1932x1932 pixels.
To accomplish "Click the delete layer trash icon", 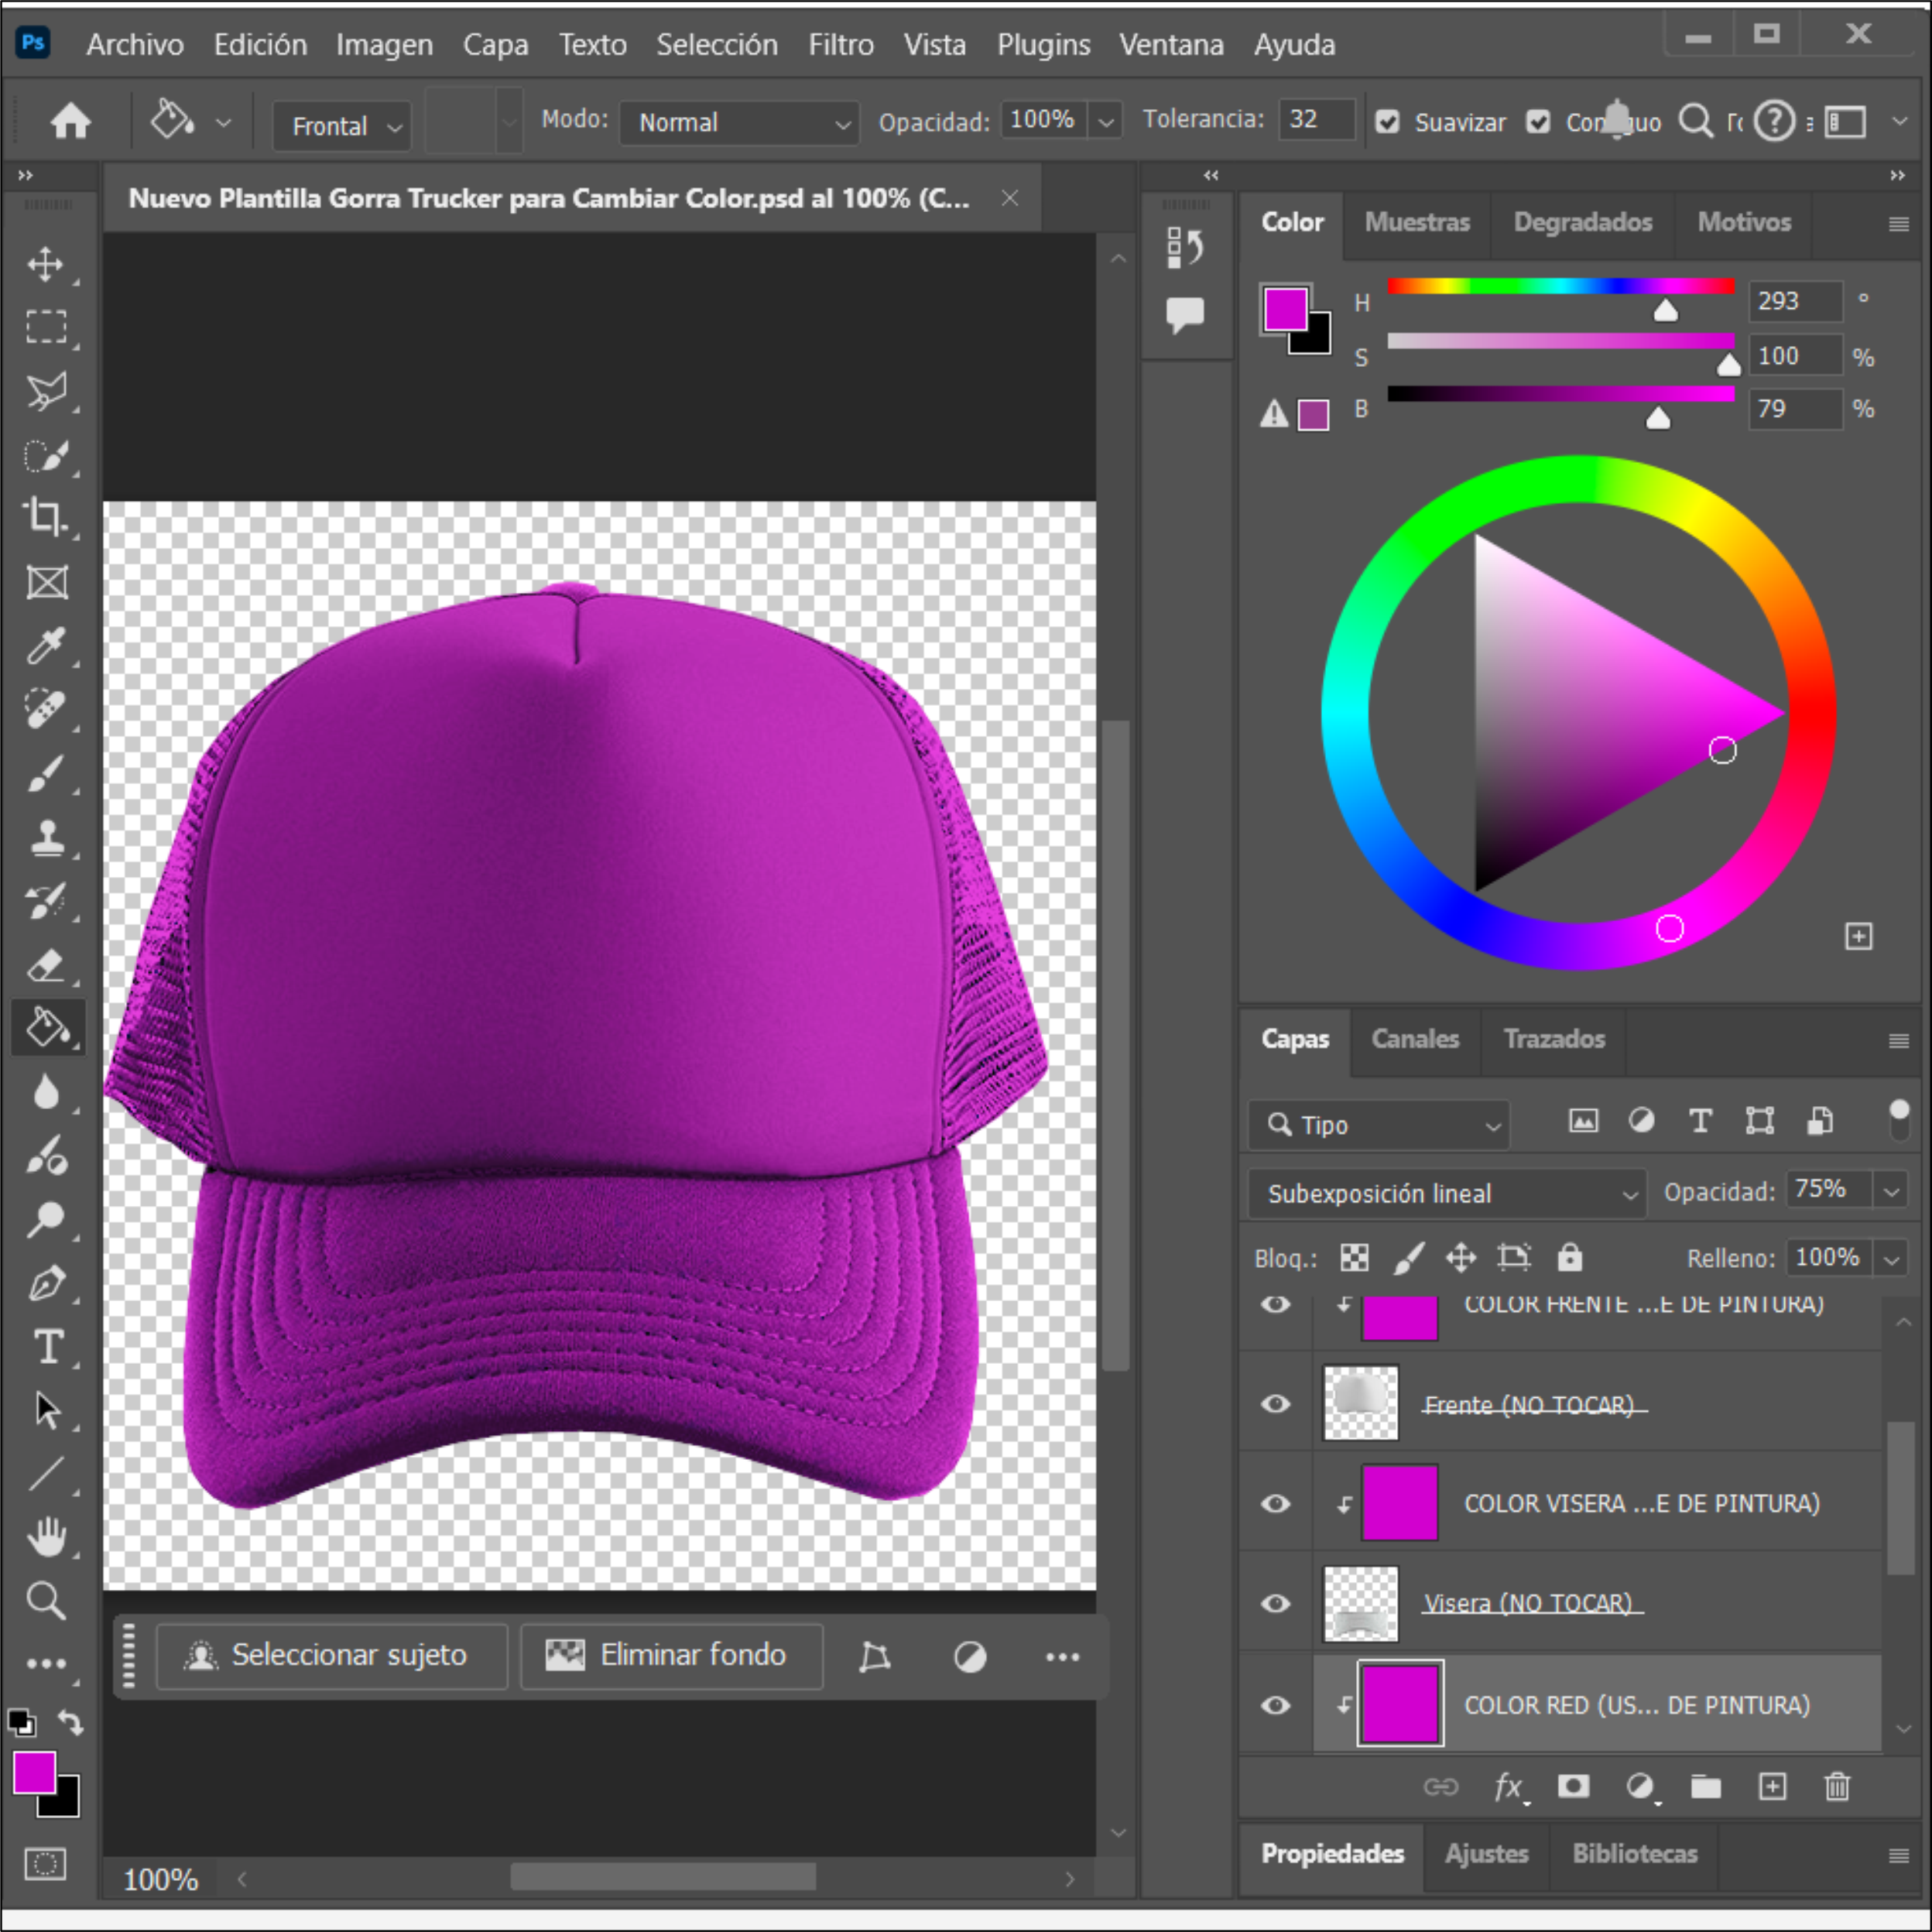I will (x=1837, y=1786).
